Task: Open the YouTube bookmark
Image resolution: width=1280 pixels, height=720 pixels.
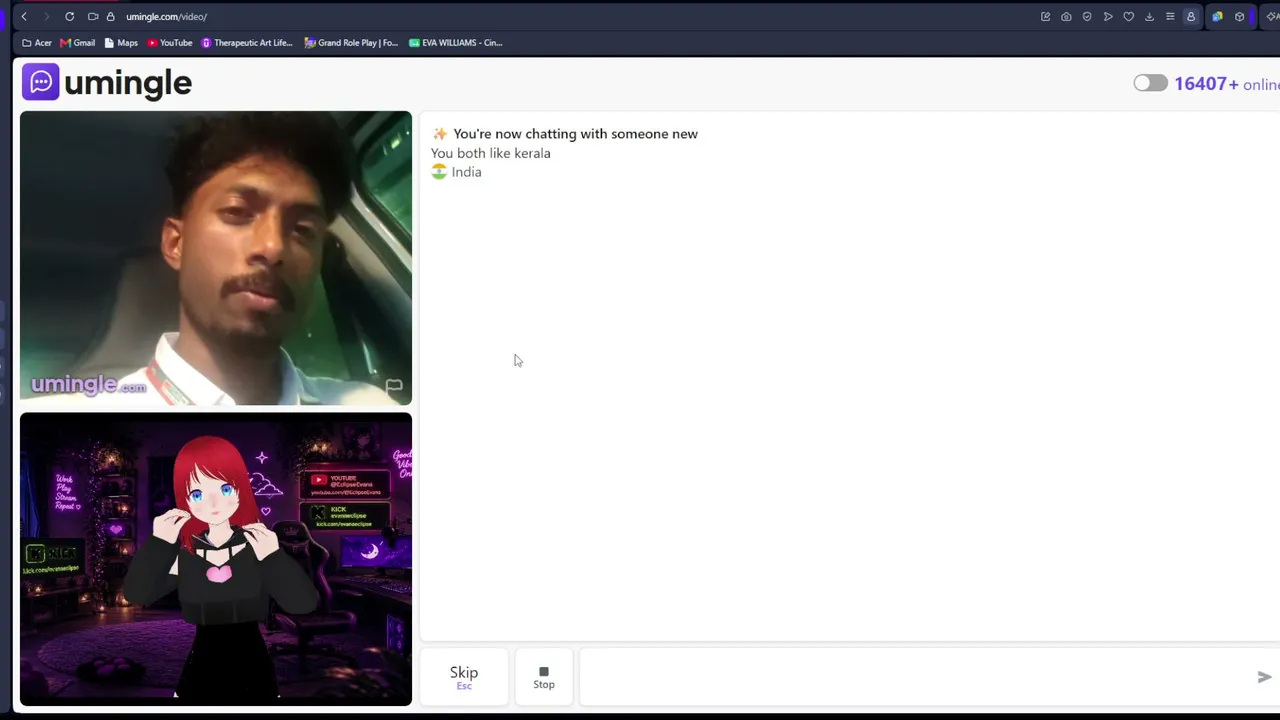Action: (170, 43)
